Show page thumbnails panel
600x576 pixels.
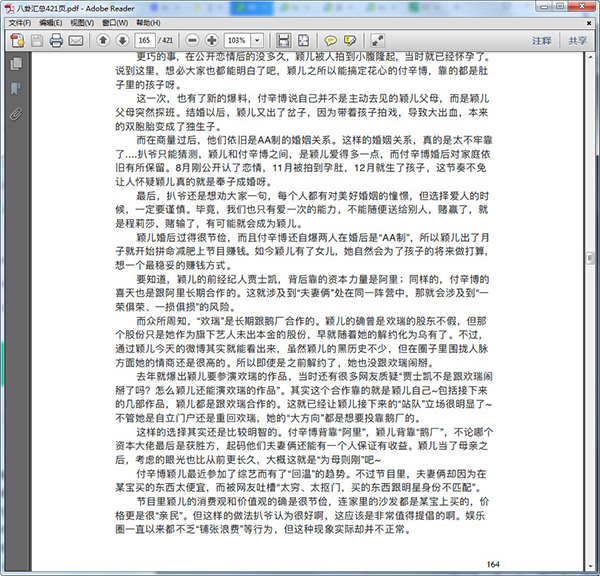pyautogui.click(x=16, y=64)
